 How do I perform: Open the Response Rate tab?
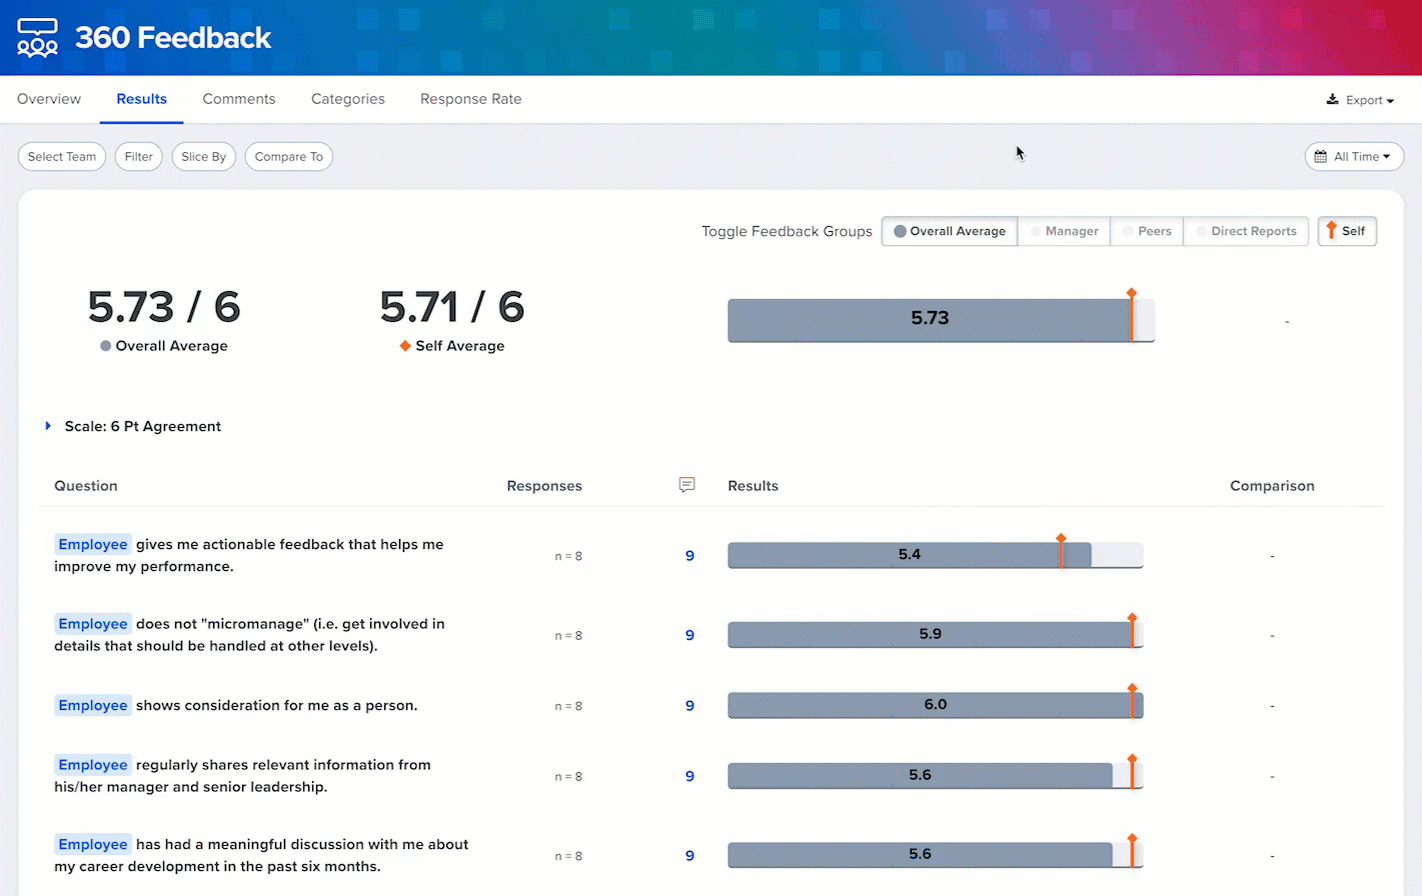(x=471, y=99)
